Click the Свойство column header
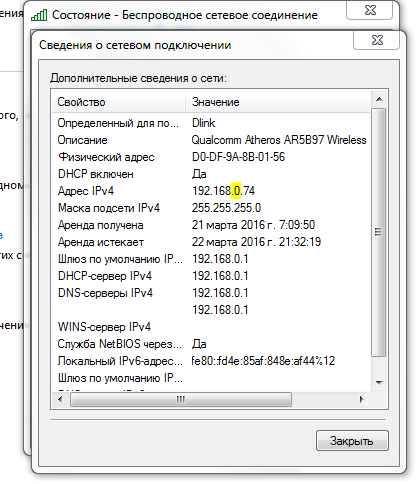Viewport: 419px width, 484px height. tap(118, 102)
